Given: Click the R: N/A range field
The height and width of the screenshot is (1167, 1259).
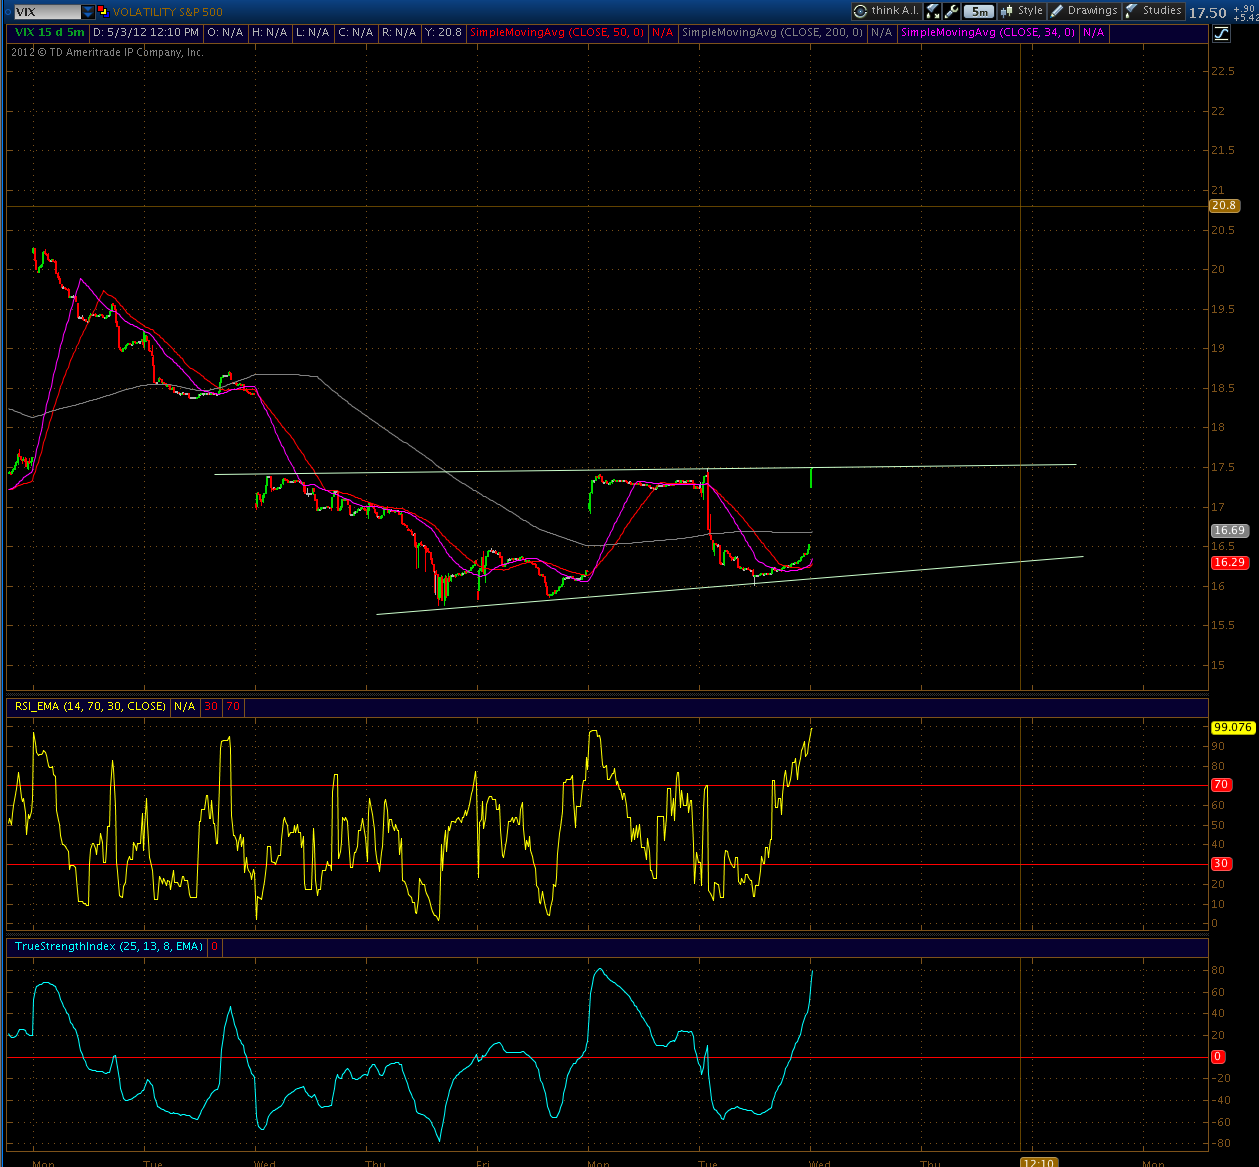Looking at the screenshot, I should point(399,33).
